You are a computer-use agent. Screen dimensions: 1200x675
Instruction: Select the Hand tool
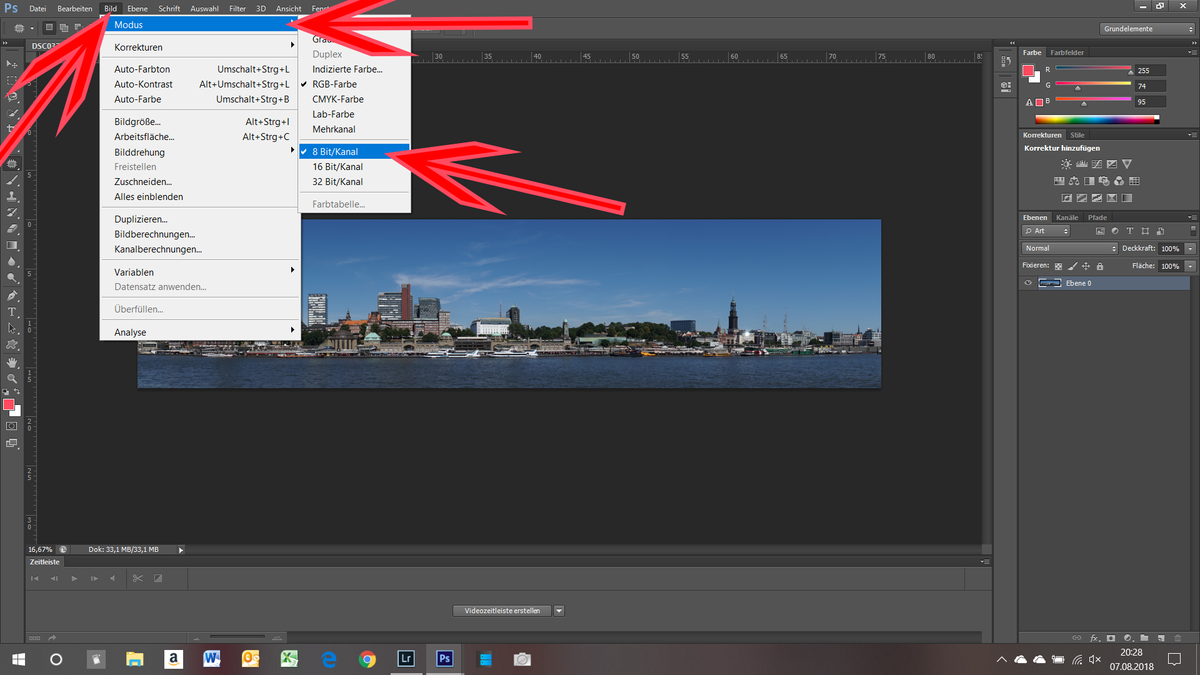pos(12,360)
